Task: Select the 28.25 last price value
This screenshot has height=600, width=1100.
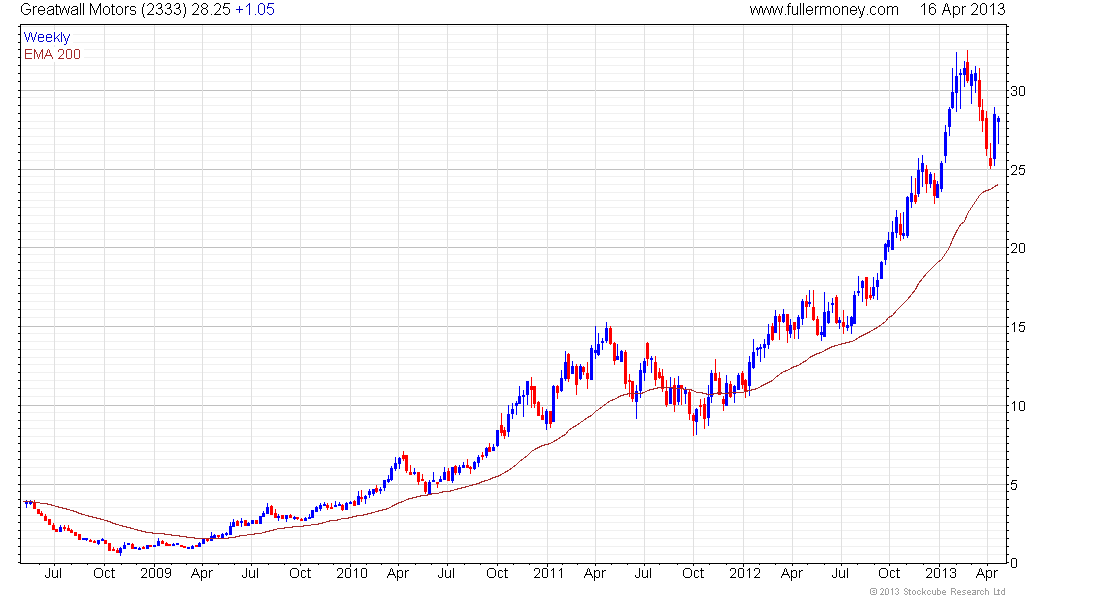Action: pyautogui.click(x=212, y=10)
